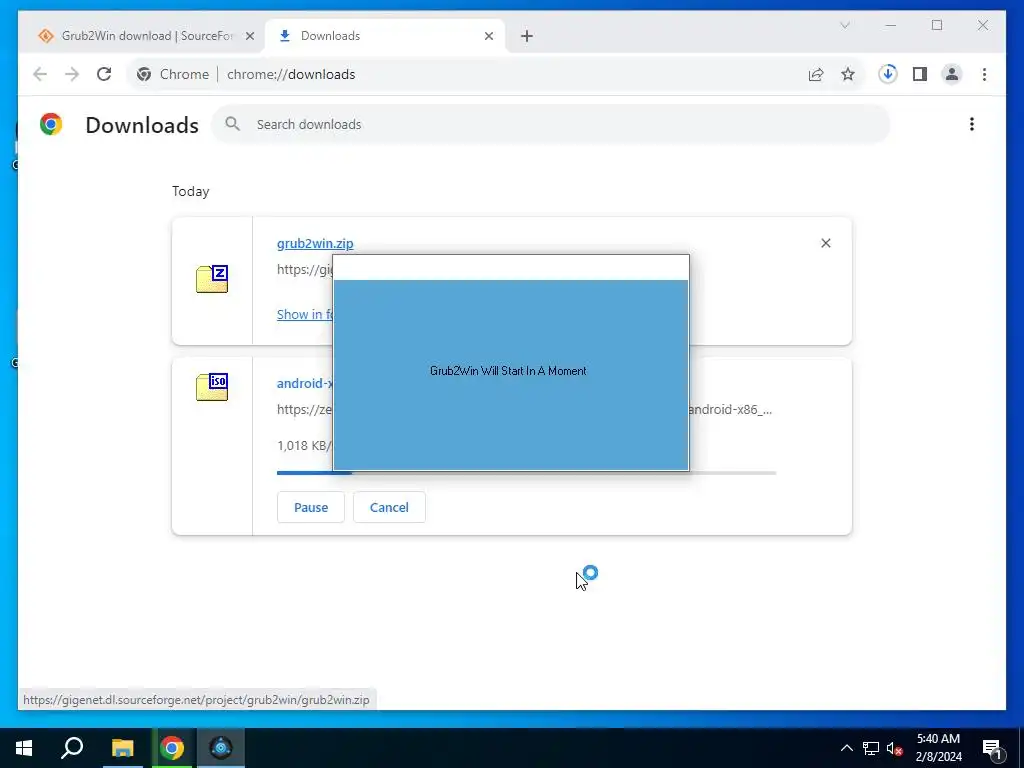Click the browser forward arrow
This screenshot has width=1024, height=768.
click(72, 74)
